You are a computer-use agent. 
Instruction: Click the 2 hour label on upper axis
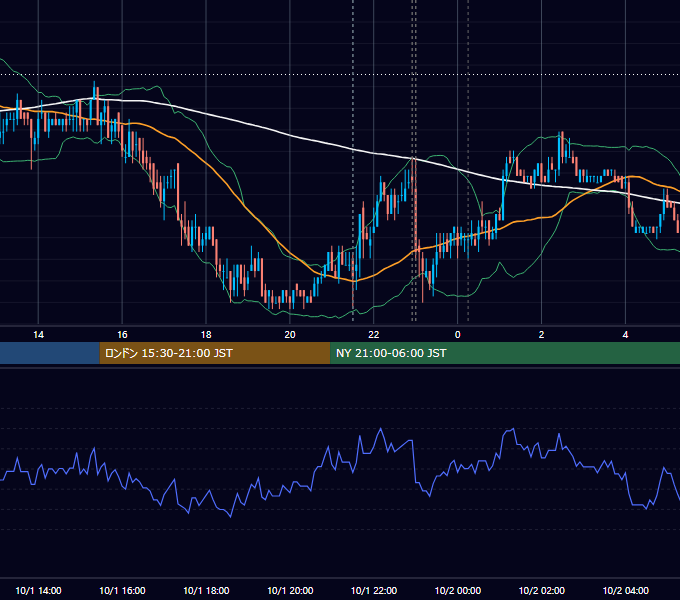coord(541,335)
